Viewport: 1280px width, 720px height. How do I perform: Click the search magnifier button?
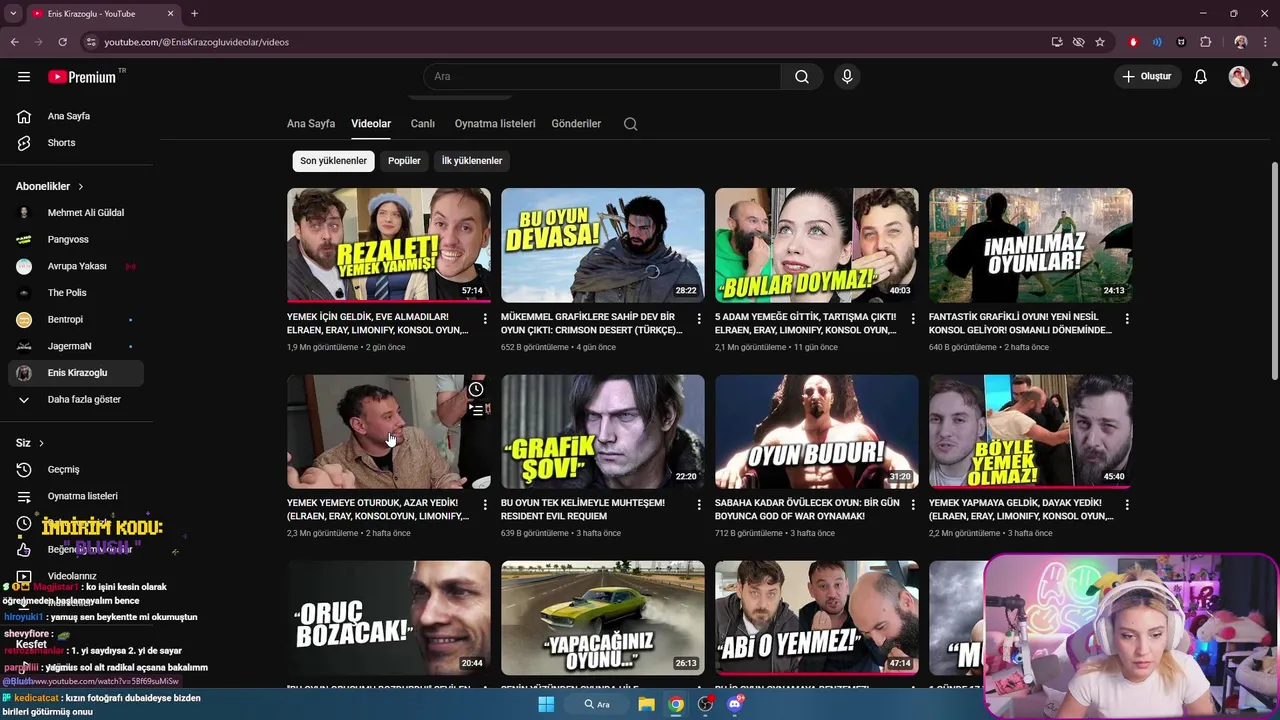click(802, 77)
